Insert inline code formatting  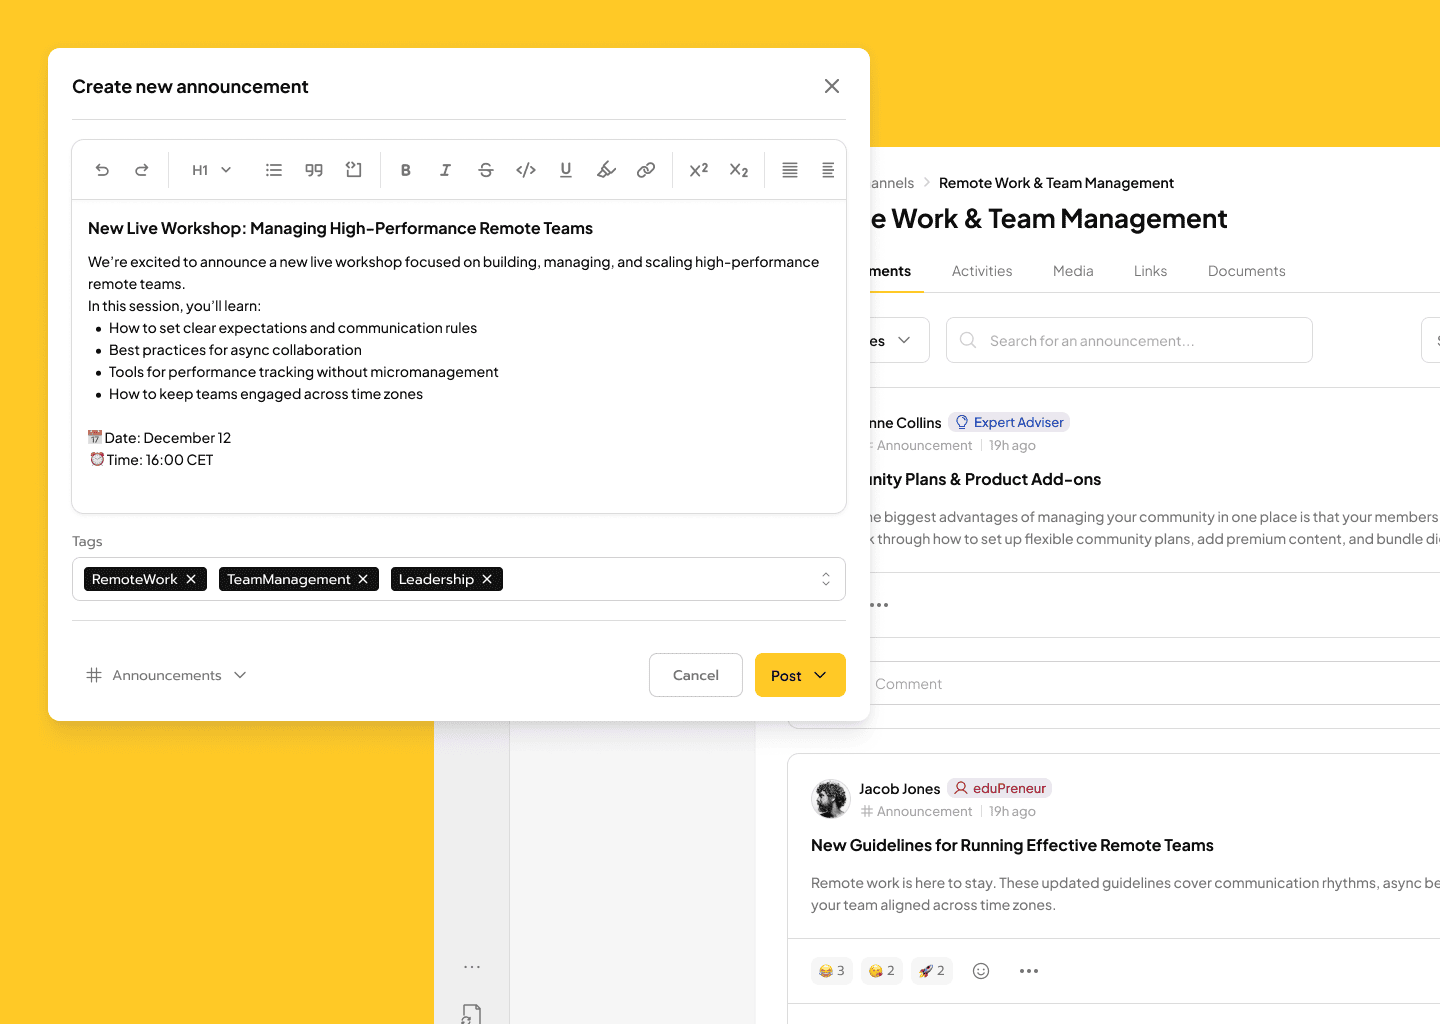[x=526, y=170]
